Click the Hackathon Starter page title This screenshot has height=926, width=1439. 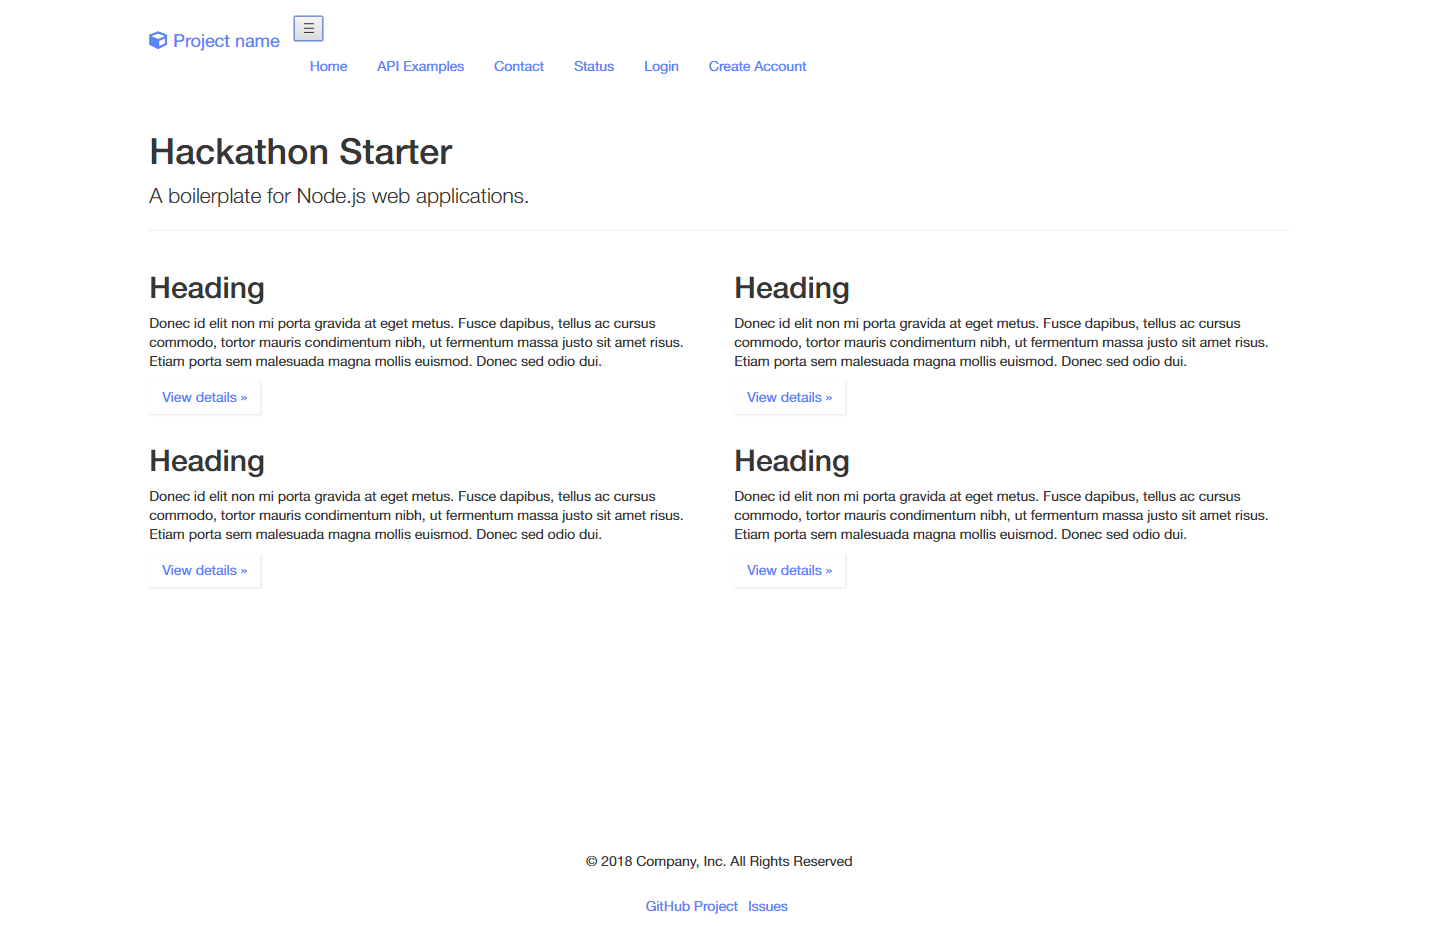tap(300, 152)
